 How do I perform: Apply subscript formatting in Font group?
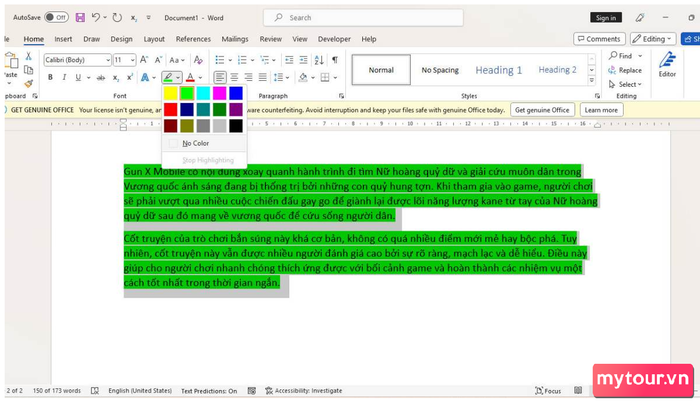(116, 78)
